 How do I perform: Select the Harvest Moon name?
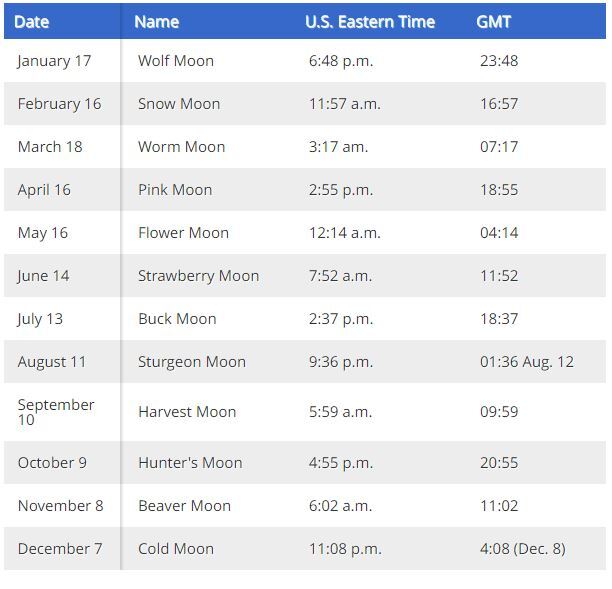pos(187,412)
